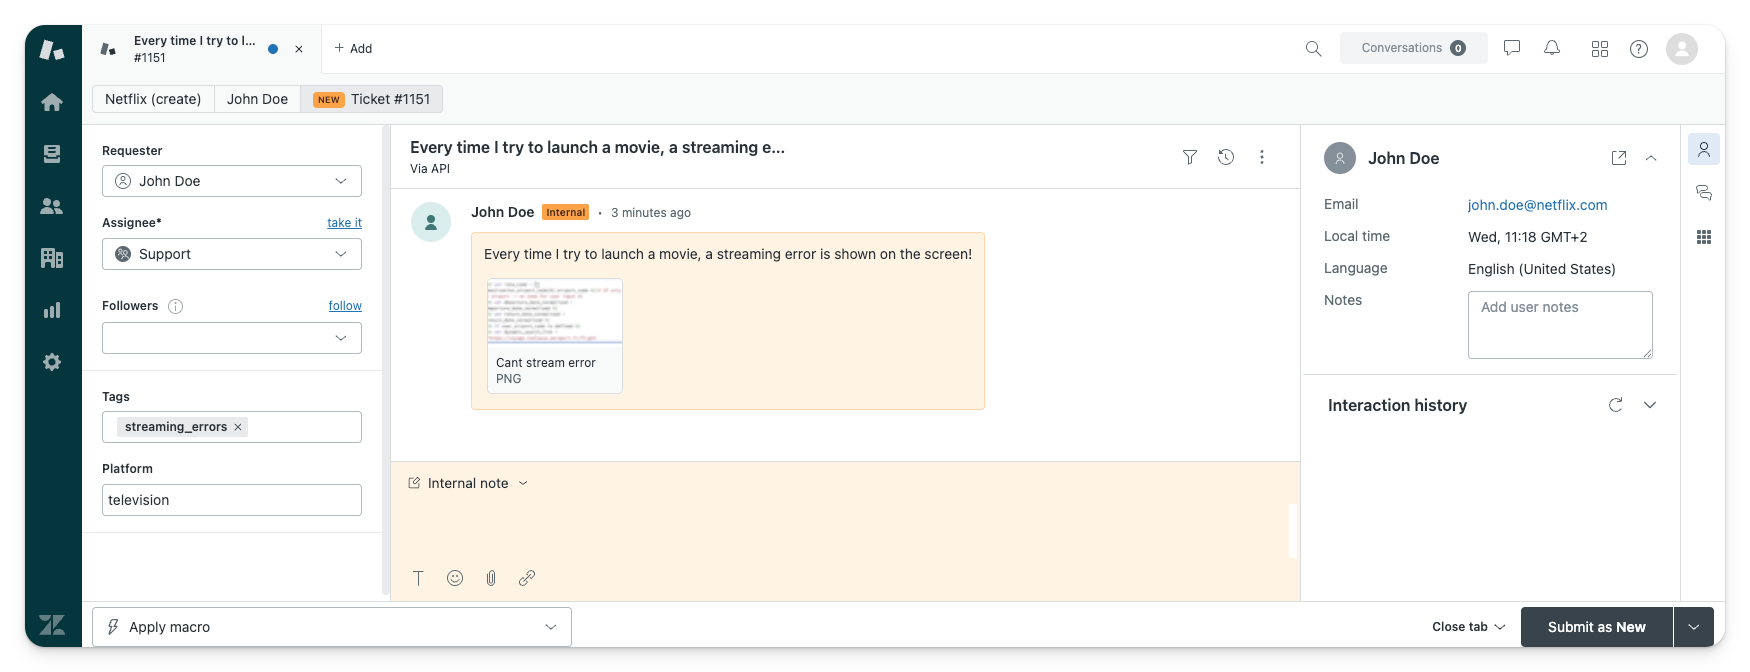Screen dimensions: 1750x672
Task: Click the Platform field containing television
Action: coord(232,500)
